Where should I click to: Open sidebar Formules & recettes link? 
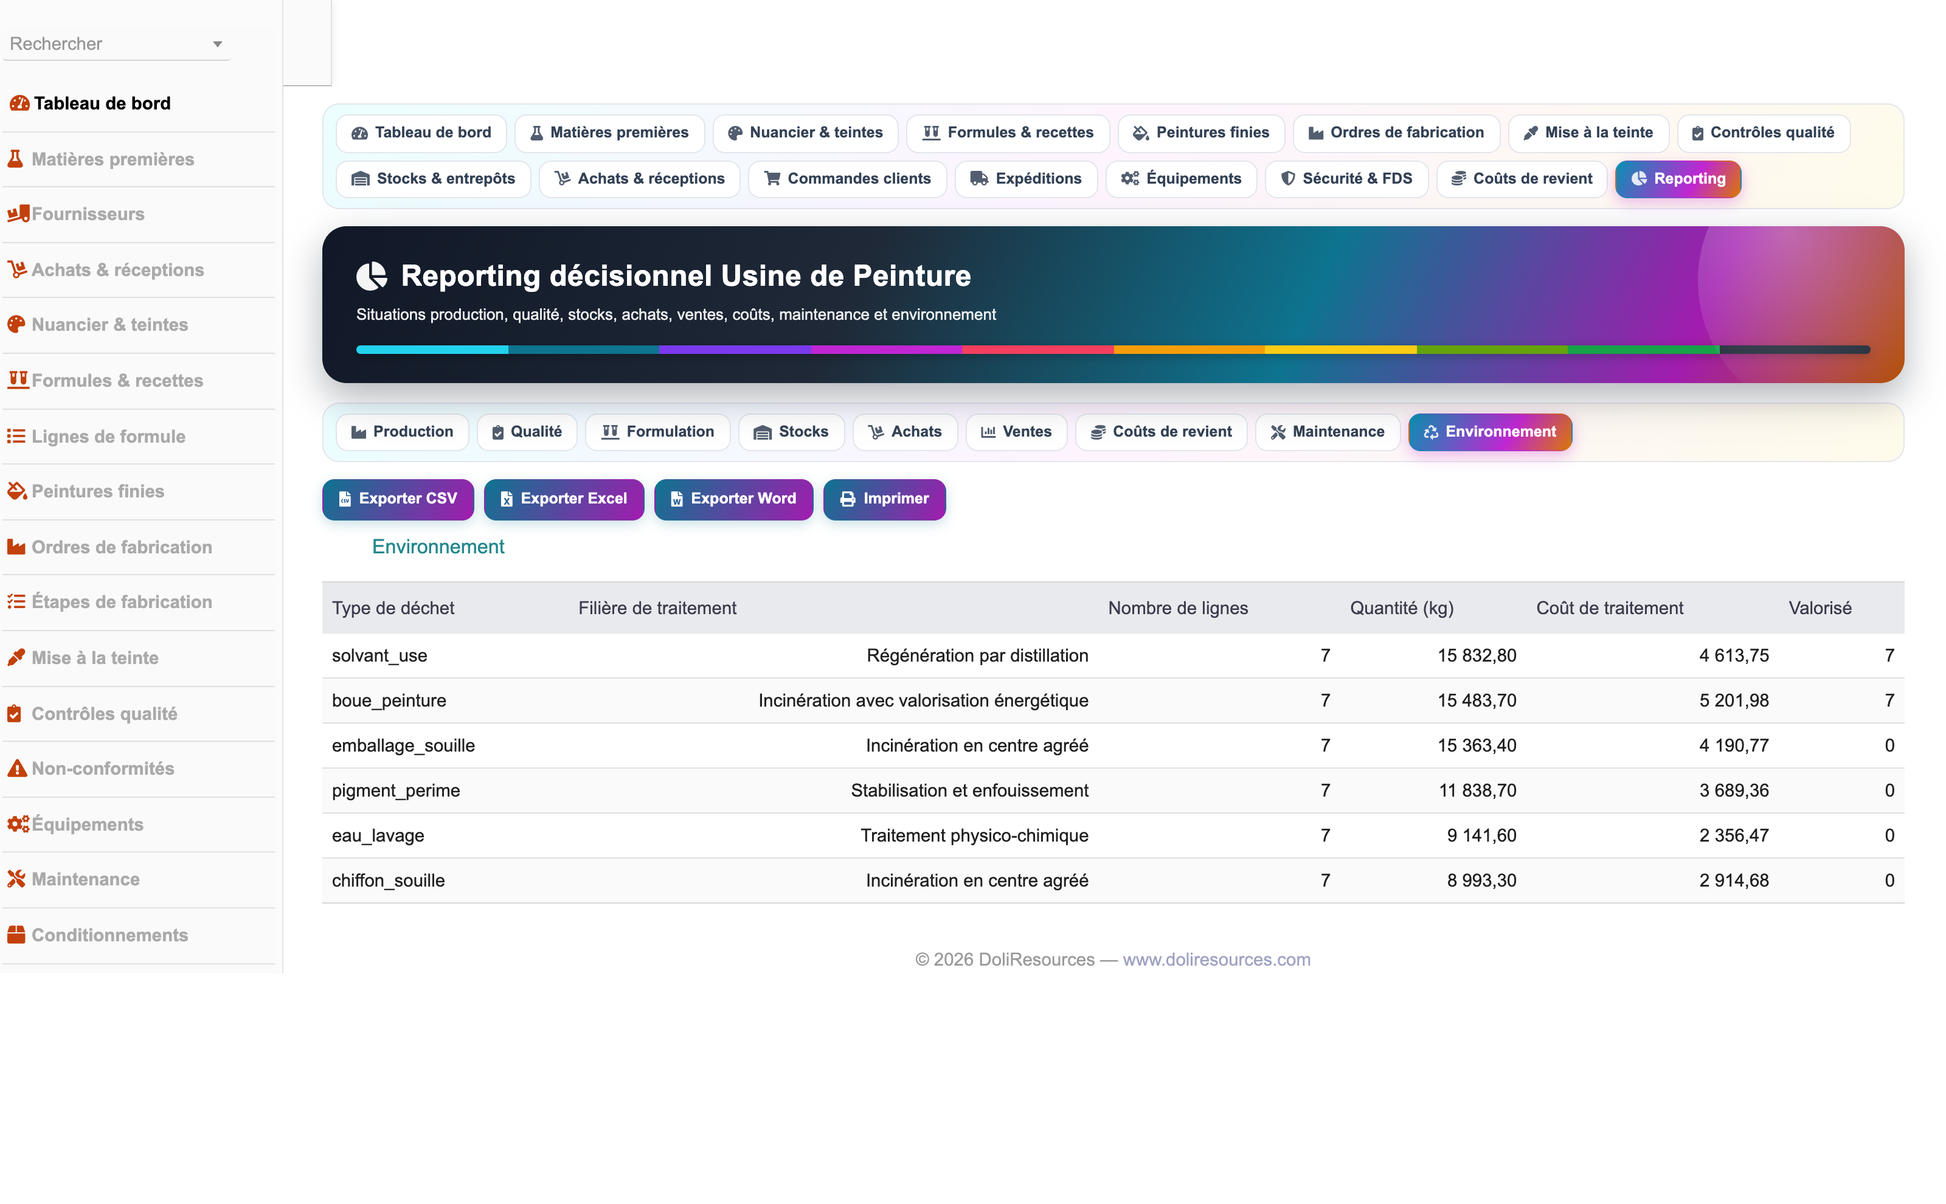117,381
